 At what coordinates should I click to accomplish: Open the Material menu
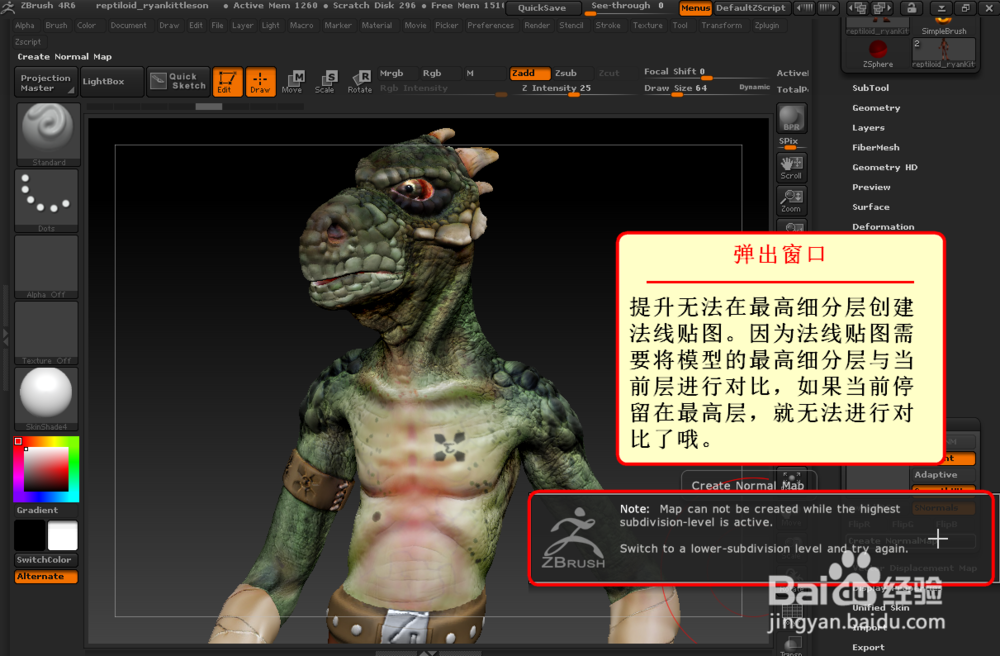point(377,26)
